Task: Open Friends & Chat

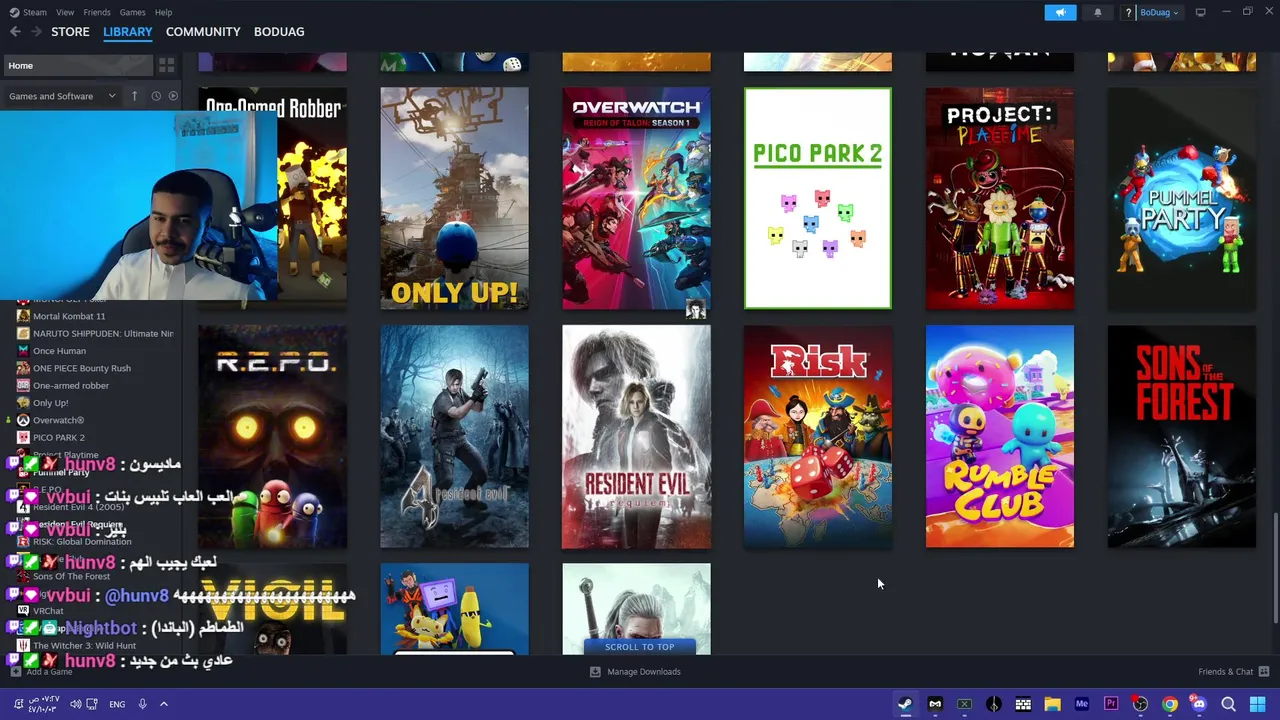Action: point(1233,672)
